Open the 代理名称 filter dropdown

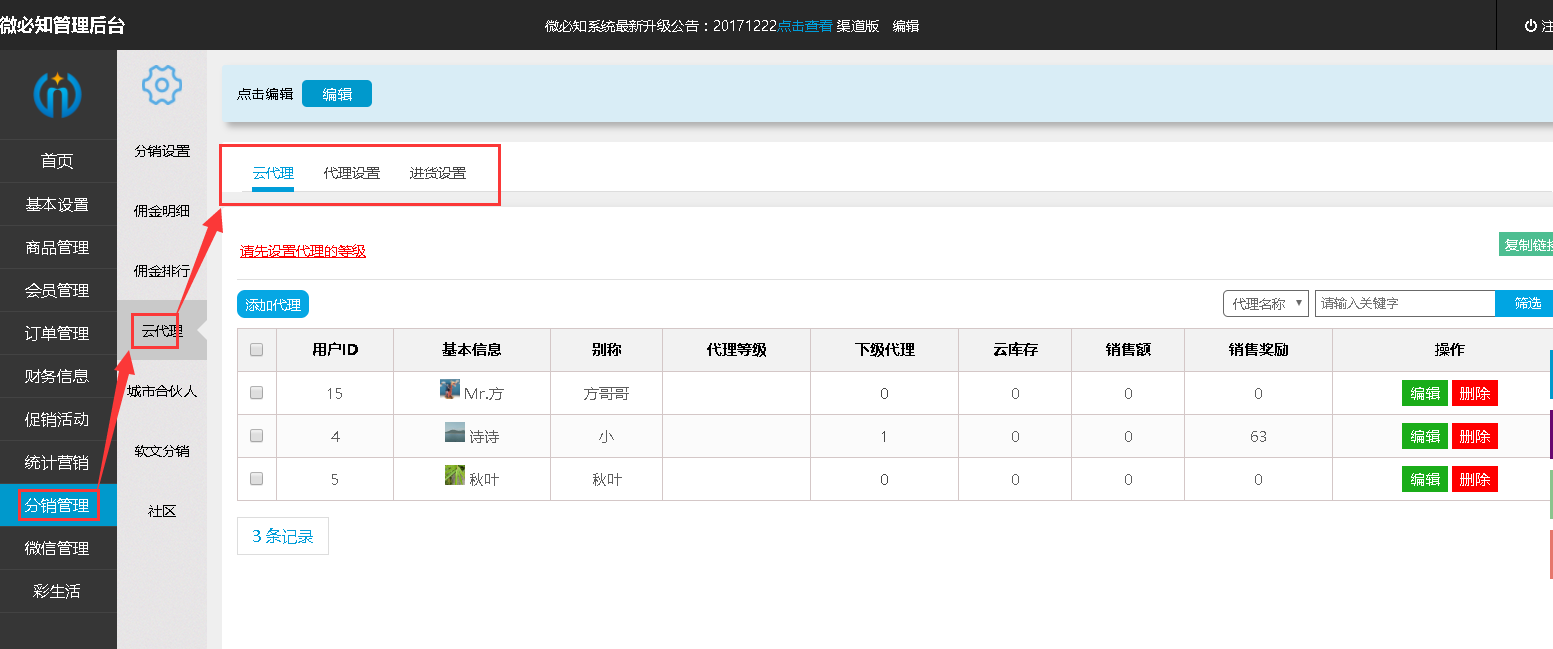click(x=1265, y=303)
